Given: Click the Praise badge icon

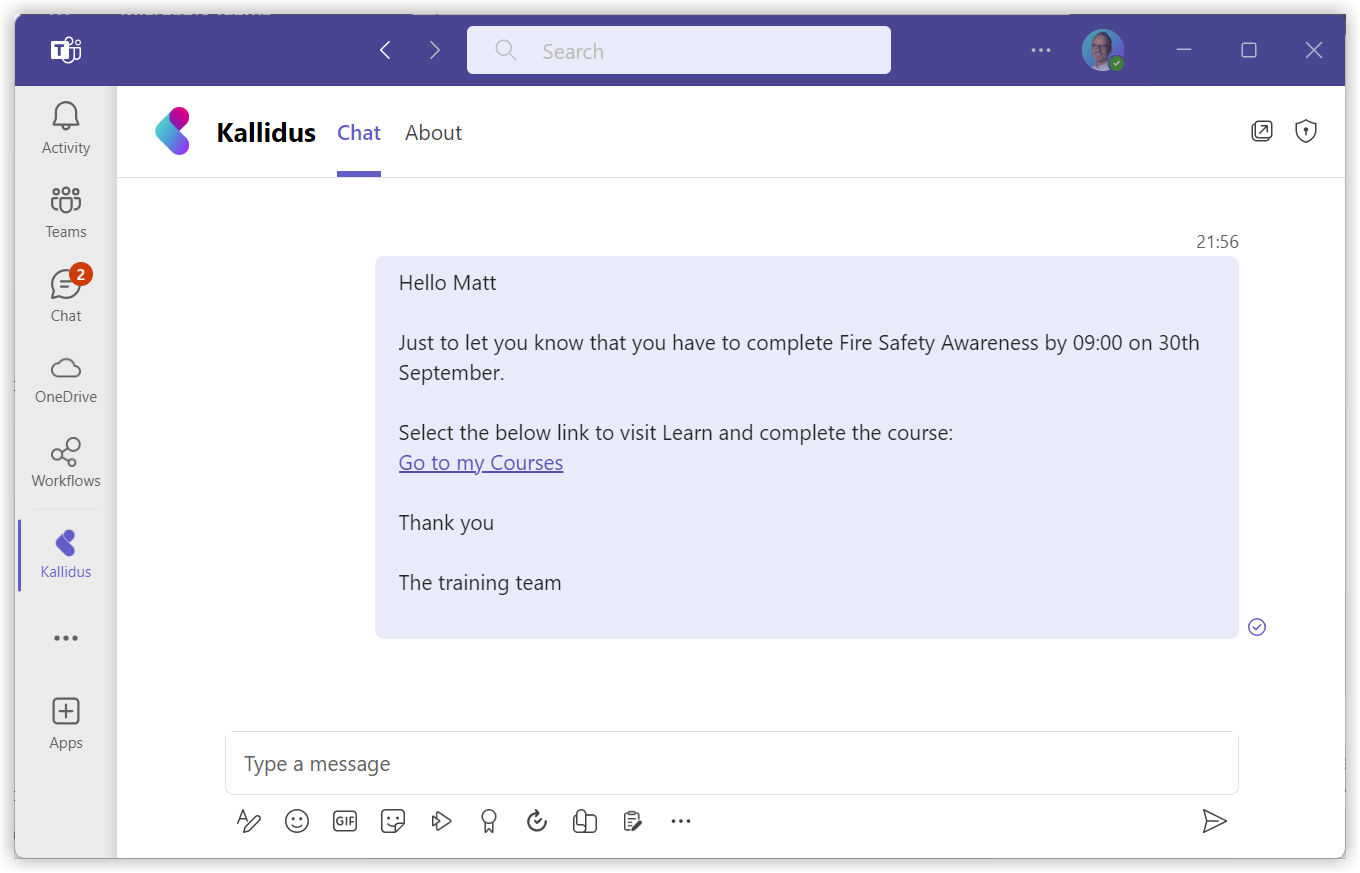Looking at the screenshot, I should pyautogui.click(x=488, y=821).
